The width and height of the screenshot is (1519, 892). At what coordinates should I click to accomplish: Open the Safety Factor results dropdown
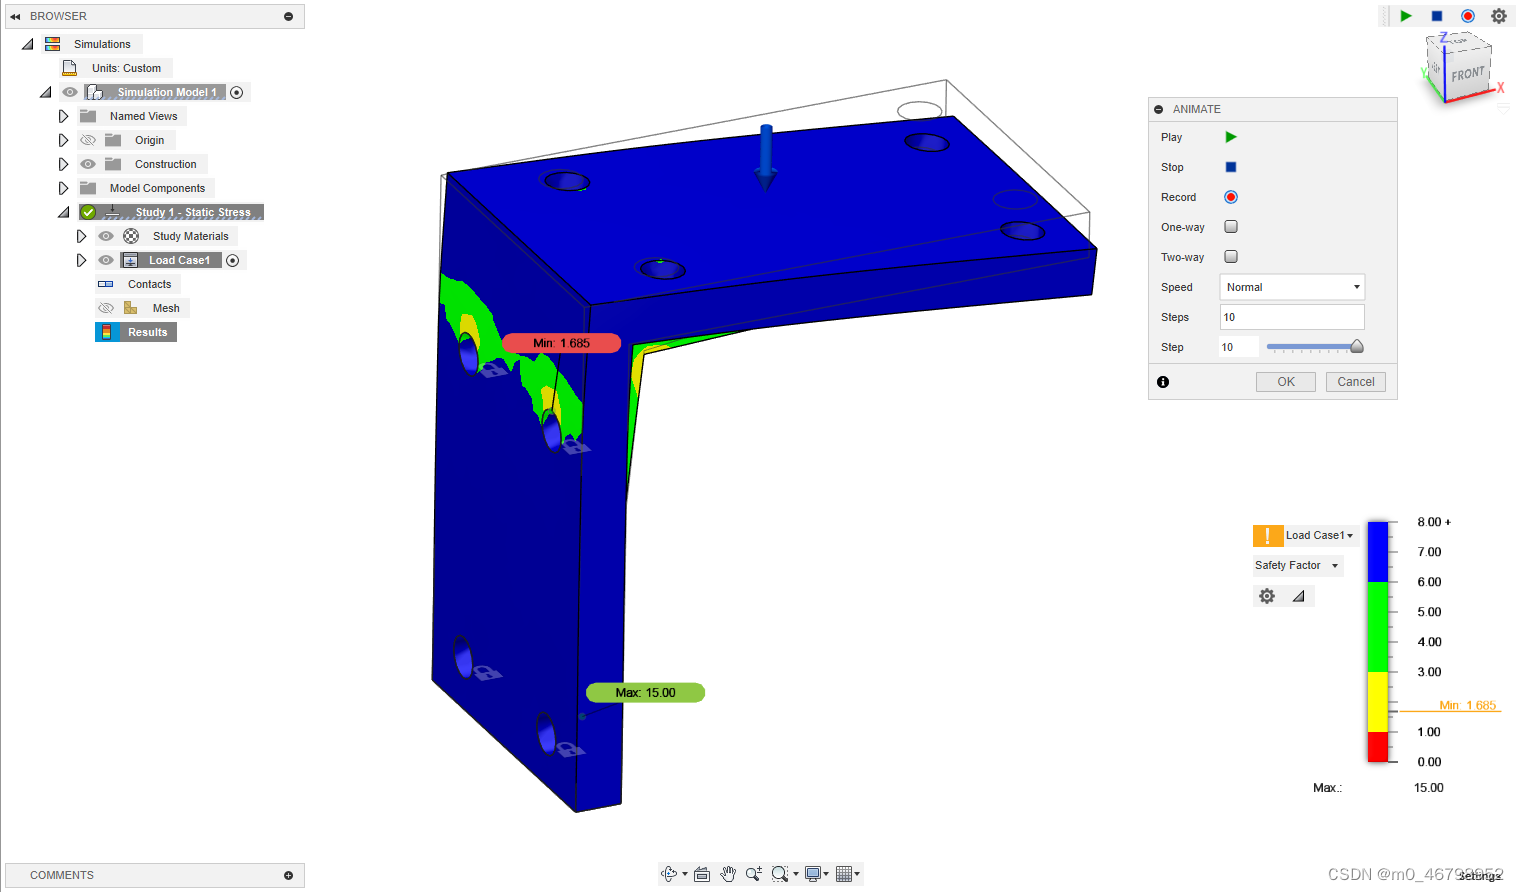pyautogui.click(x=1296, y=565)
